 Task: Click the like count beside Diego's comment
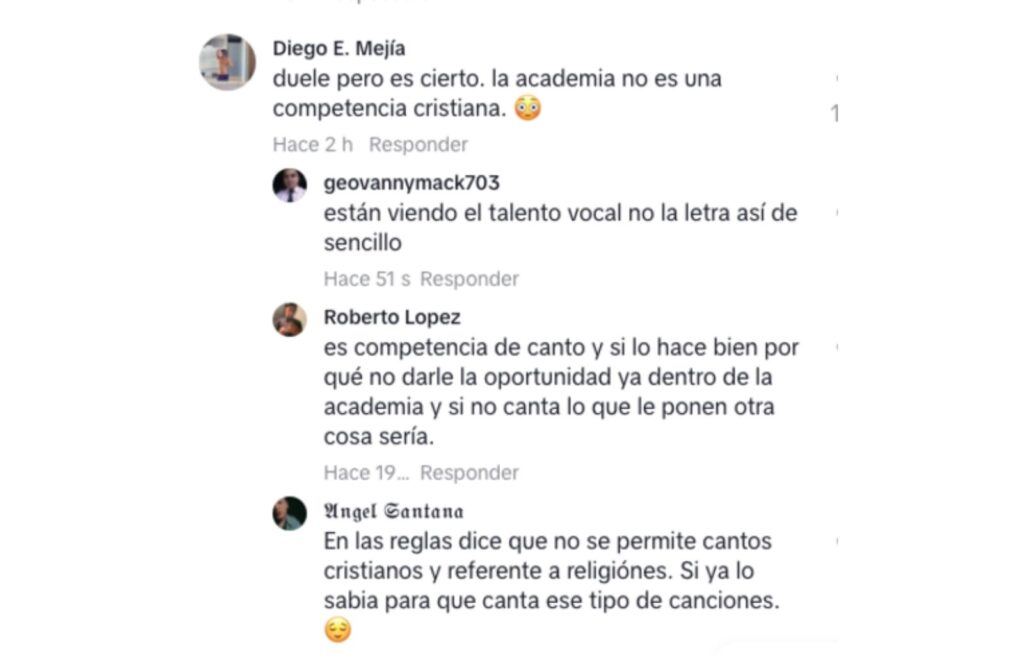click(x=834, y=114)
